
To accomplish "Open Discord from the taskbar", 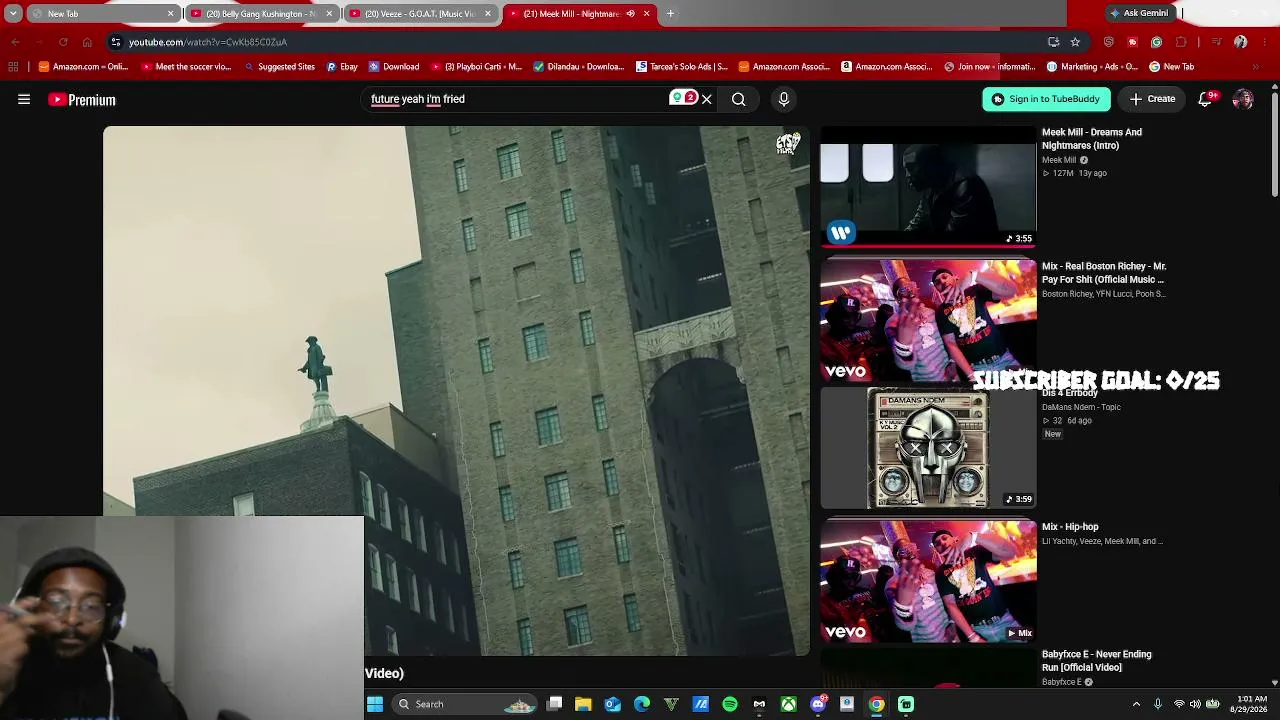I will 818,704.
